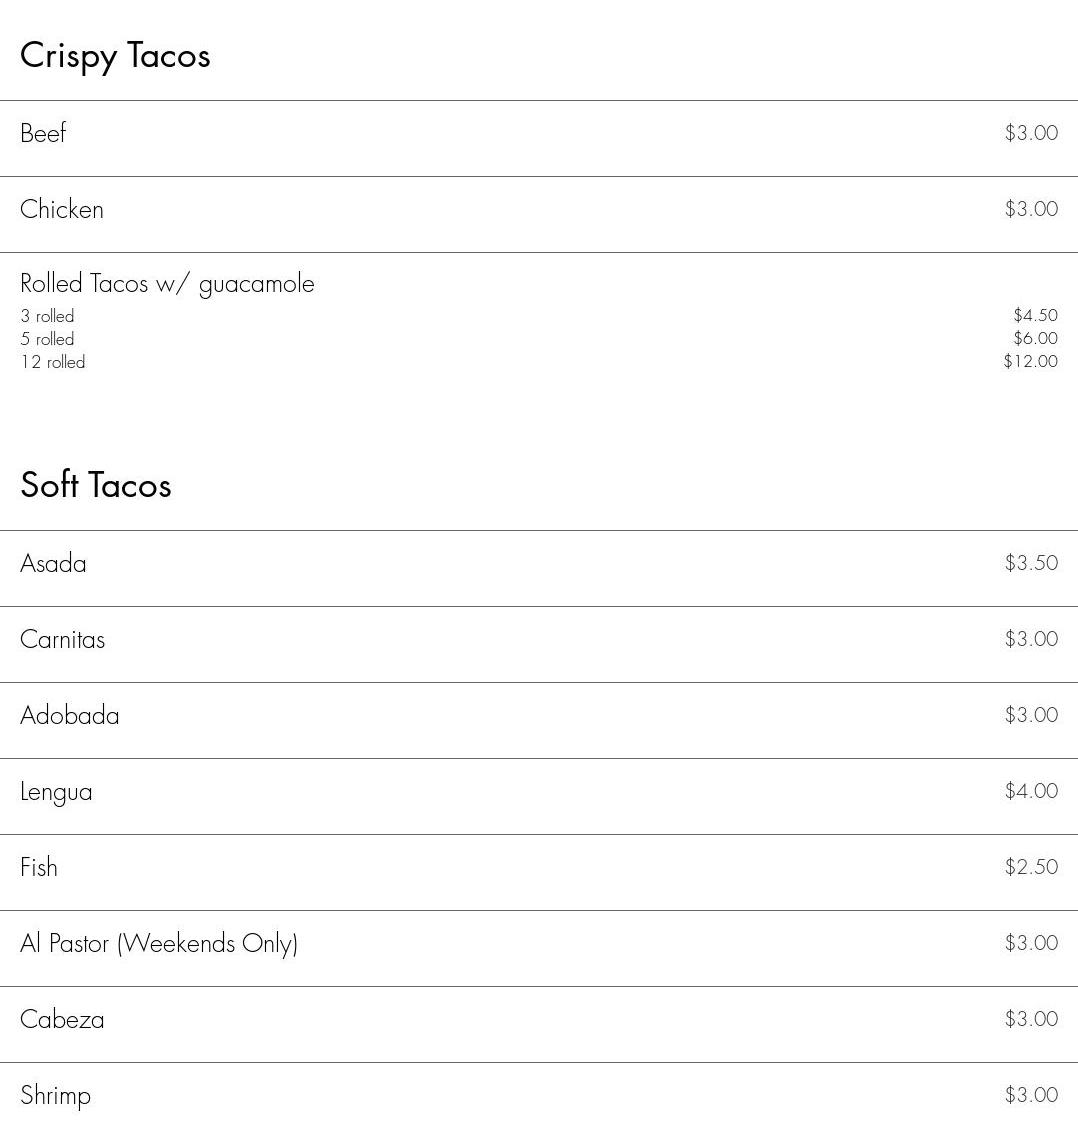
Task: Select the Cabeza soft taco
Action: click(62, 1019)
